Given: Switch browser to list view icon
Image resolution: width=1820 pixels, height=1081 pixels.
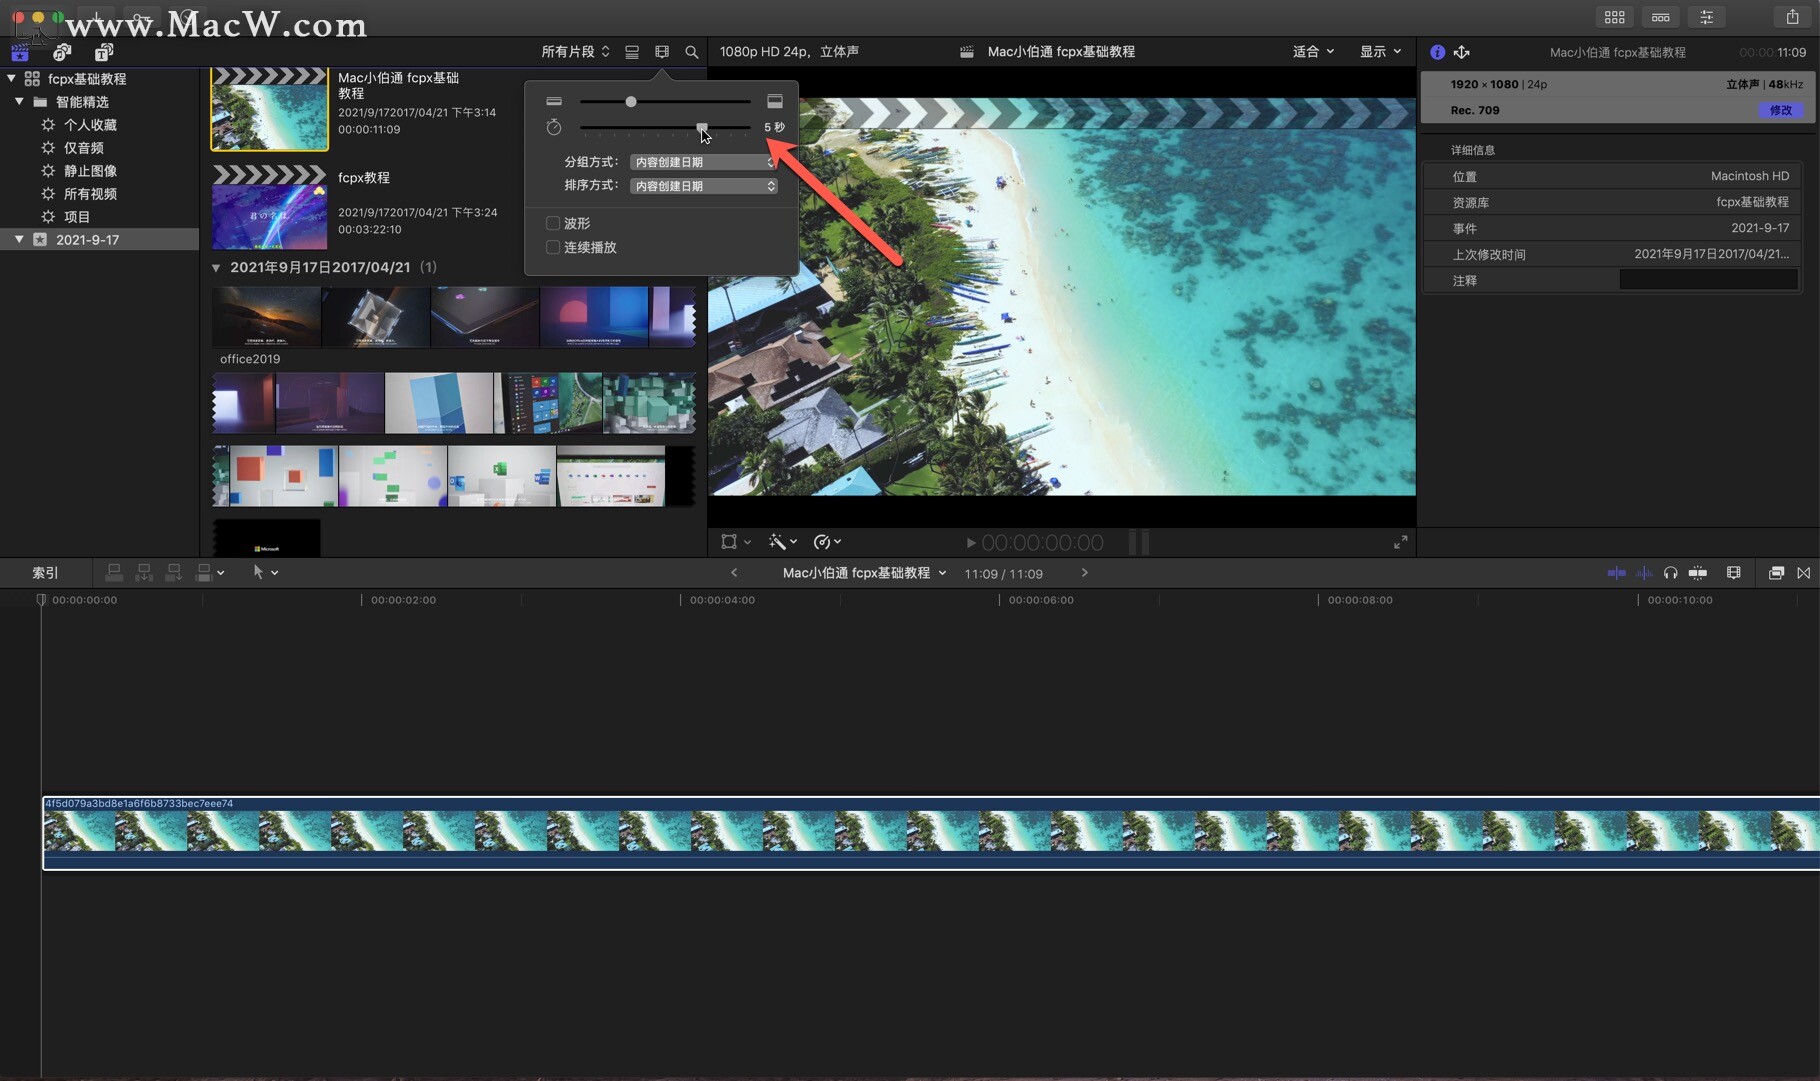Looking at the screenshot, I should click(x=632, y=52).
